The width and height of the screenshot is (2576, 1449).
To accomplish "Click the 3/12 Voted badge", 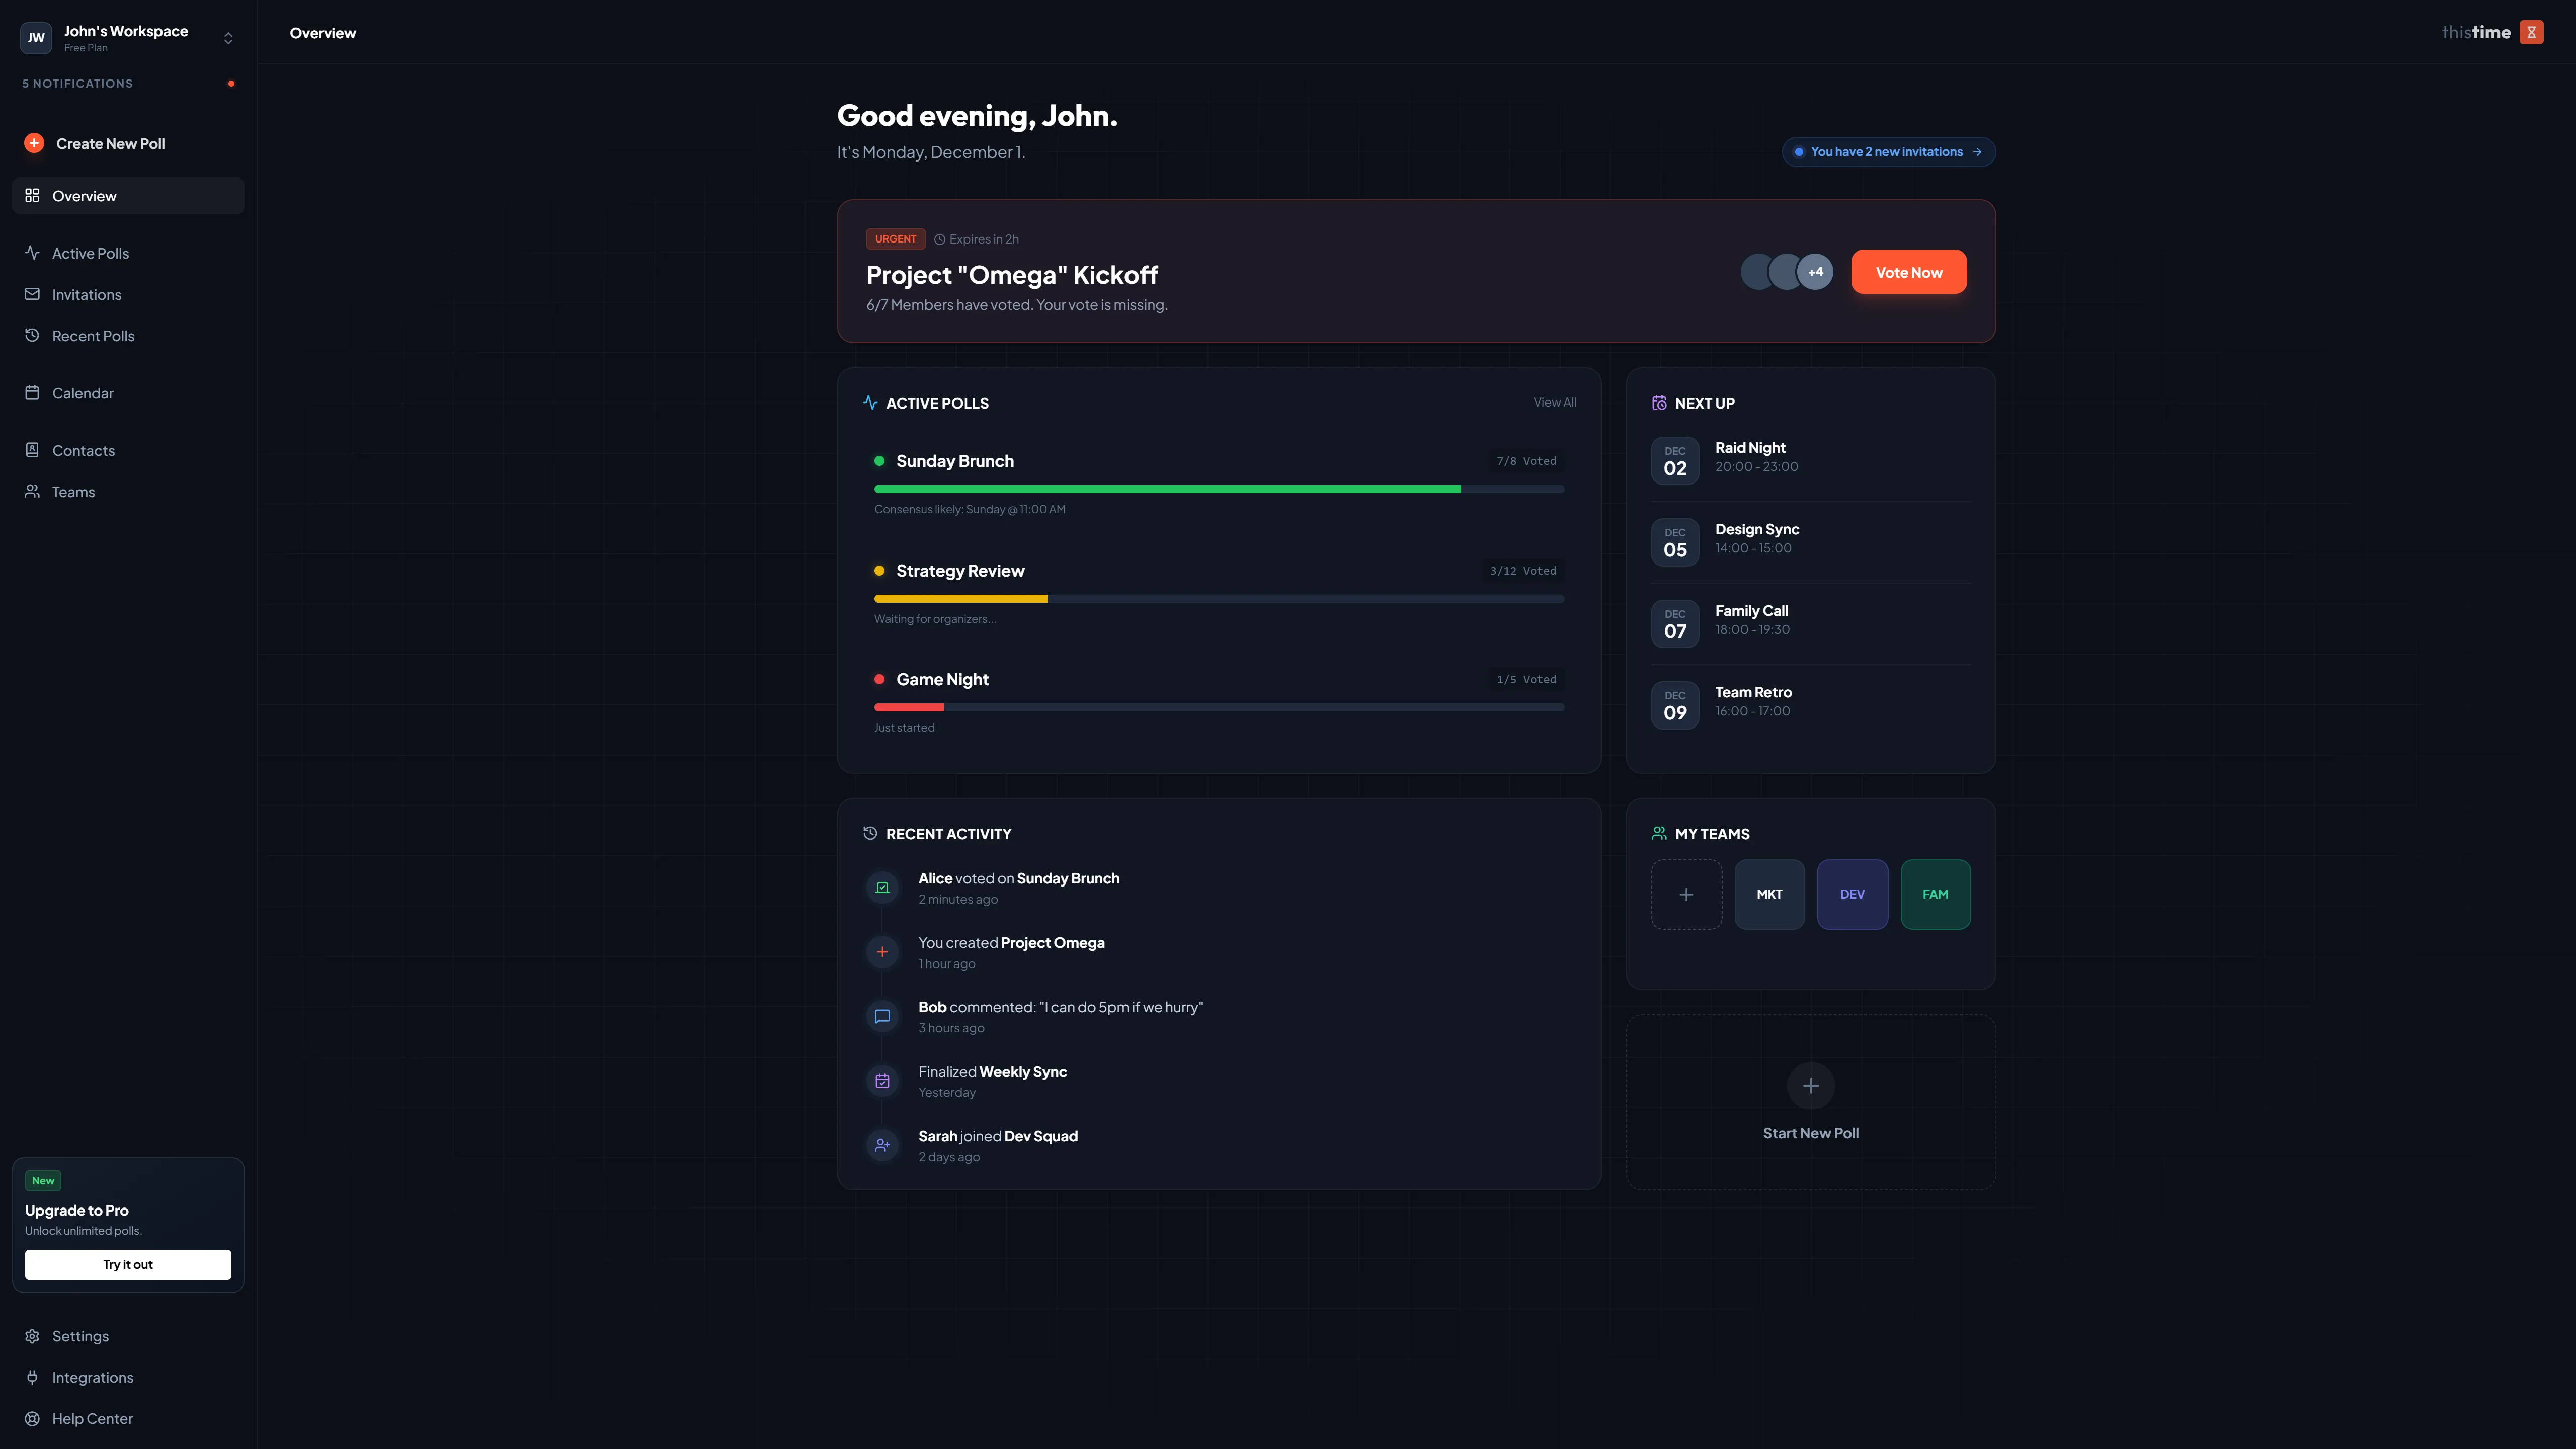I will (1523, 570).
